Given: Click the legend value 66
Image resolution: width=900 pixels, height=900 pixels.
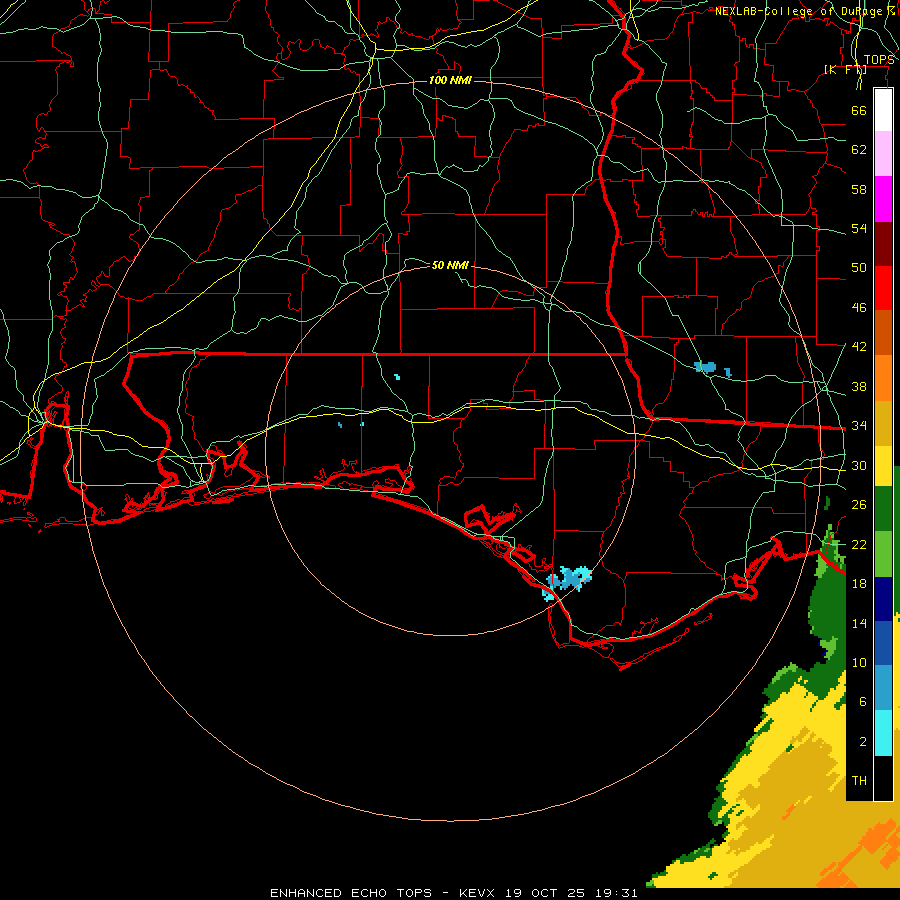Looking at the screenshot, I should point(859,110).
